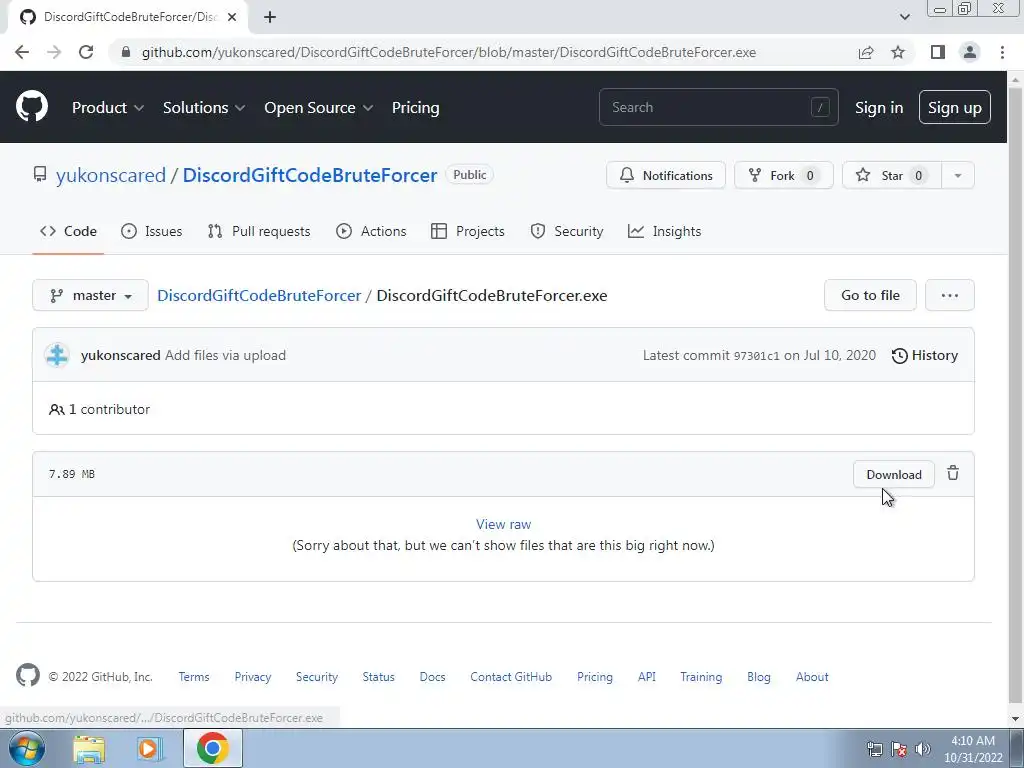The image size is (1024, 768).
Task: Open the file History link
Action: pyautogui.click(x=925, y=355)
